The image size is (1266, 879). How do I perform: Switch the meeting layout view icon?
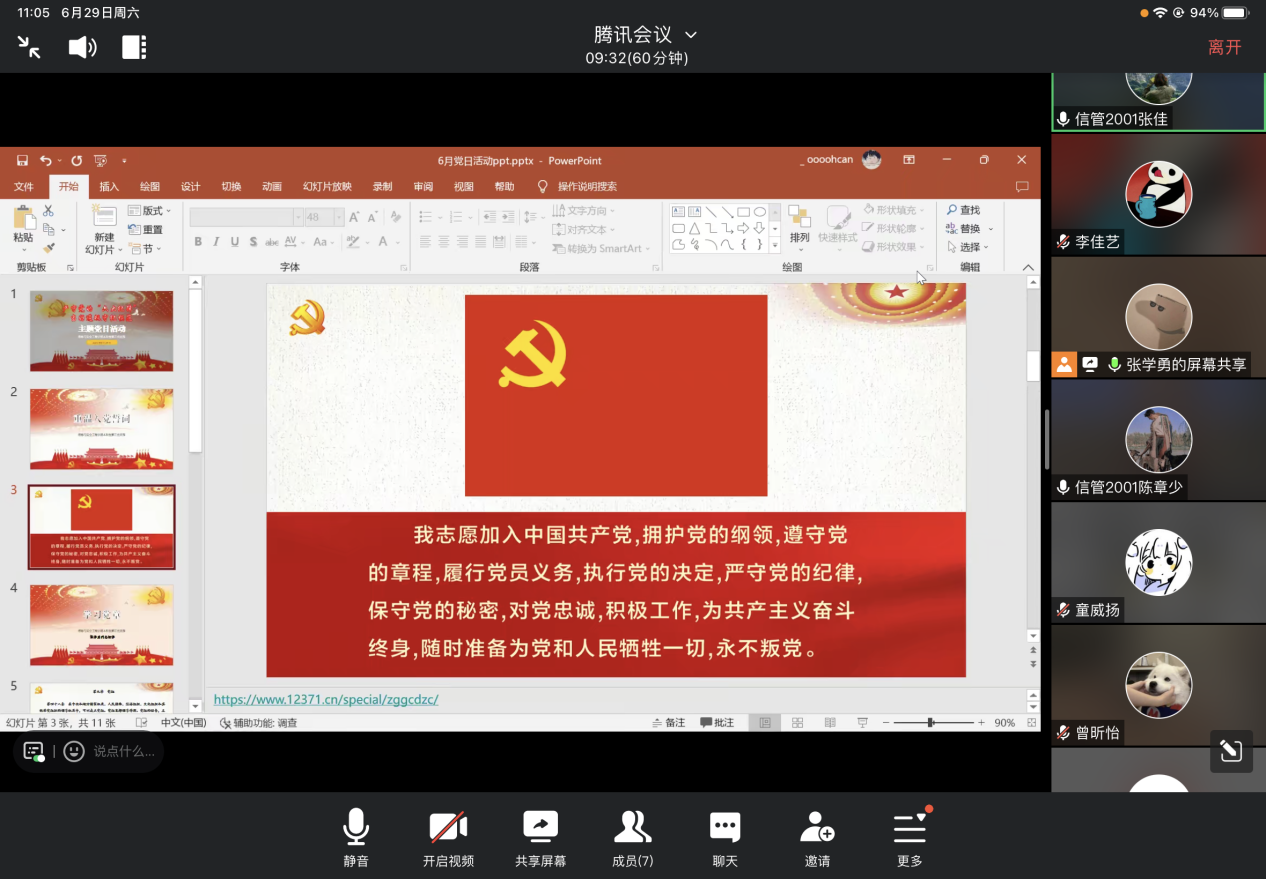click(134, 47)
